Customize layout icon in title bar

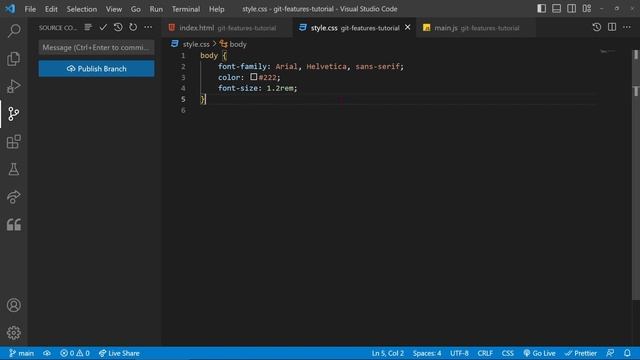(587, 9)
